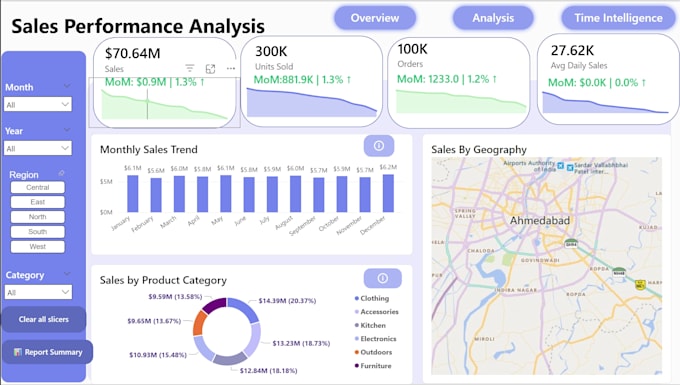Image resolution: width=680 pixels, height=385 pixels.
Task: Switch to the Overview page
Action: tap(375, 18)
